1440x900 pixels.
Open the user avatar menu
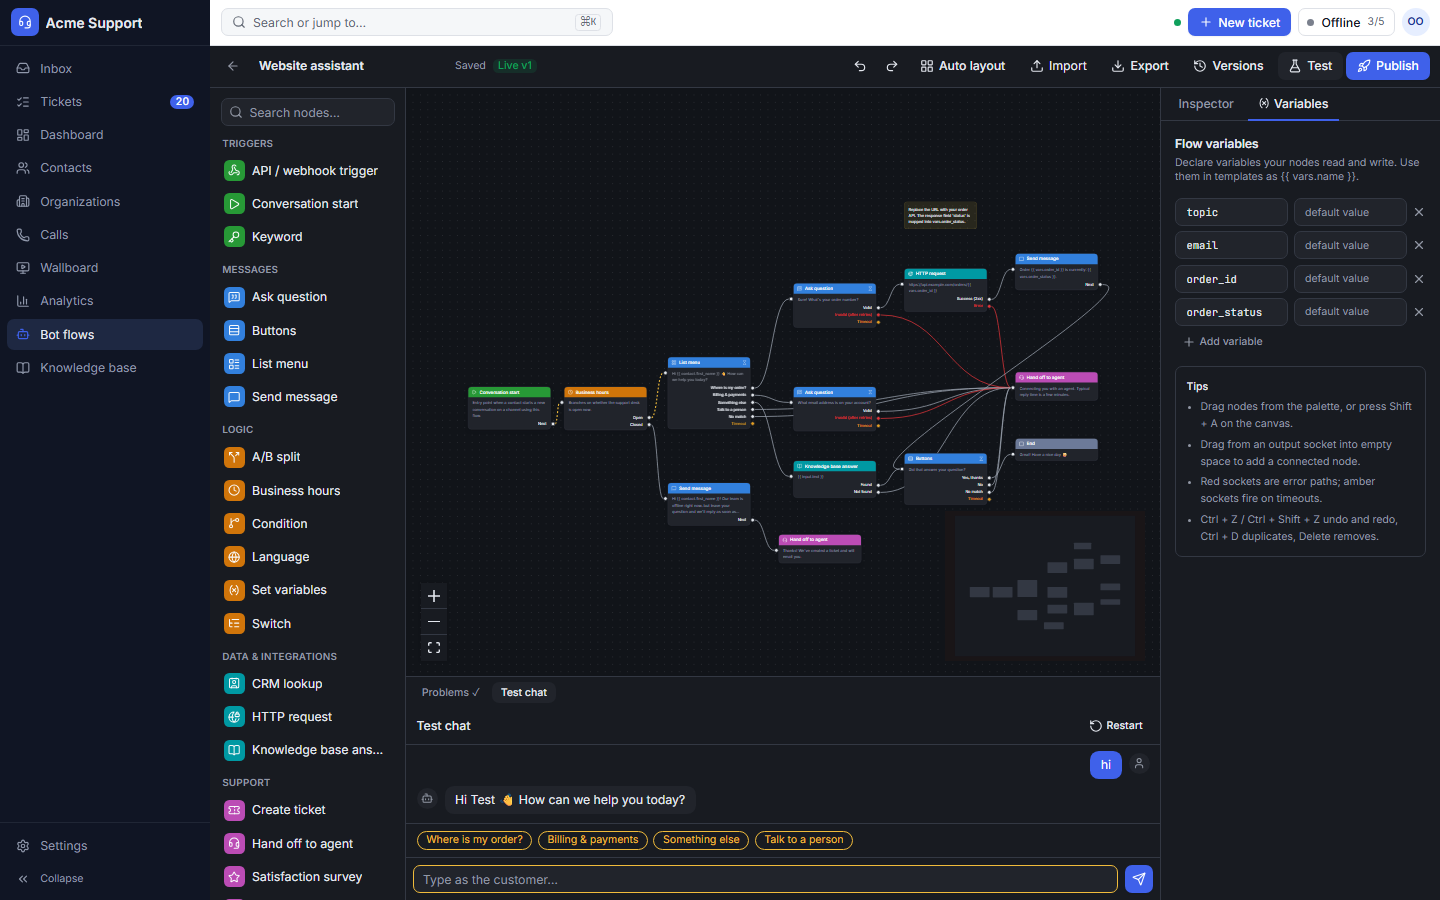pyautogui.click(x=1416, y=22)
